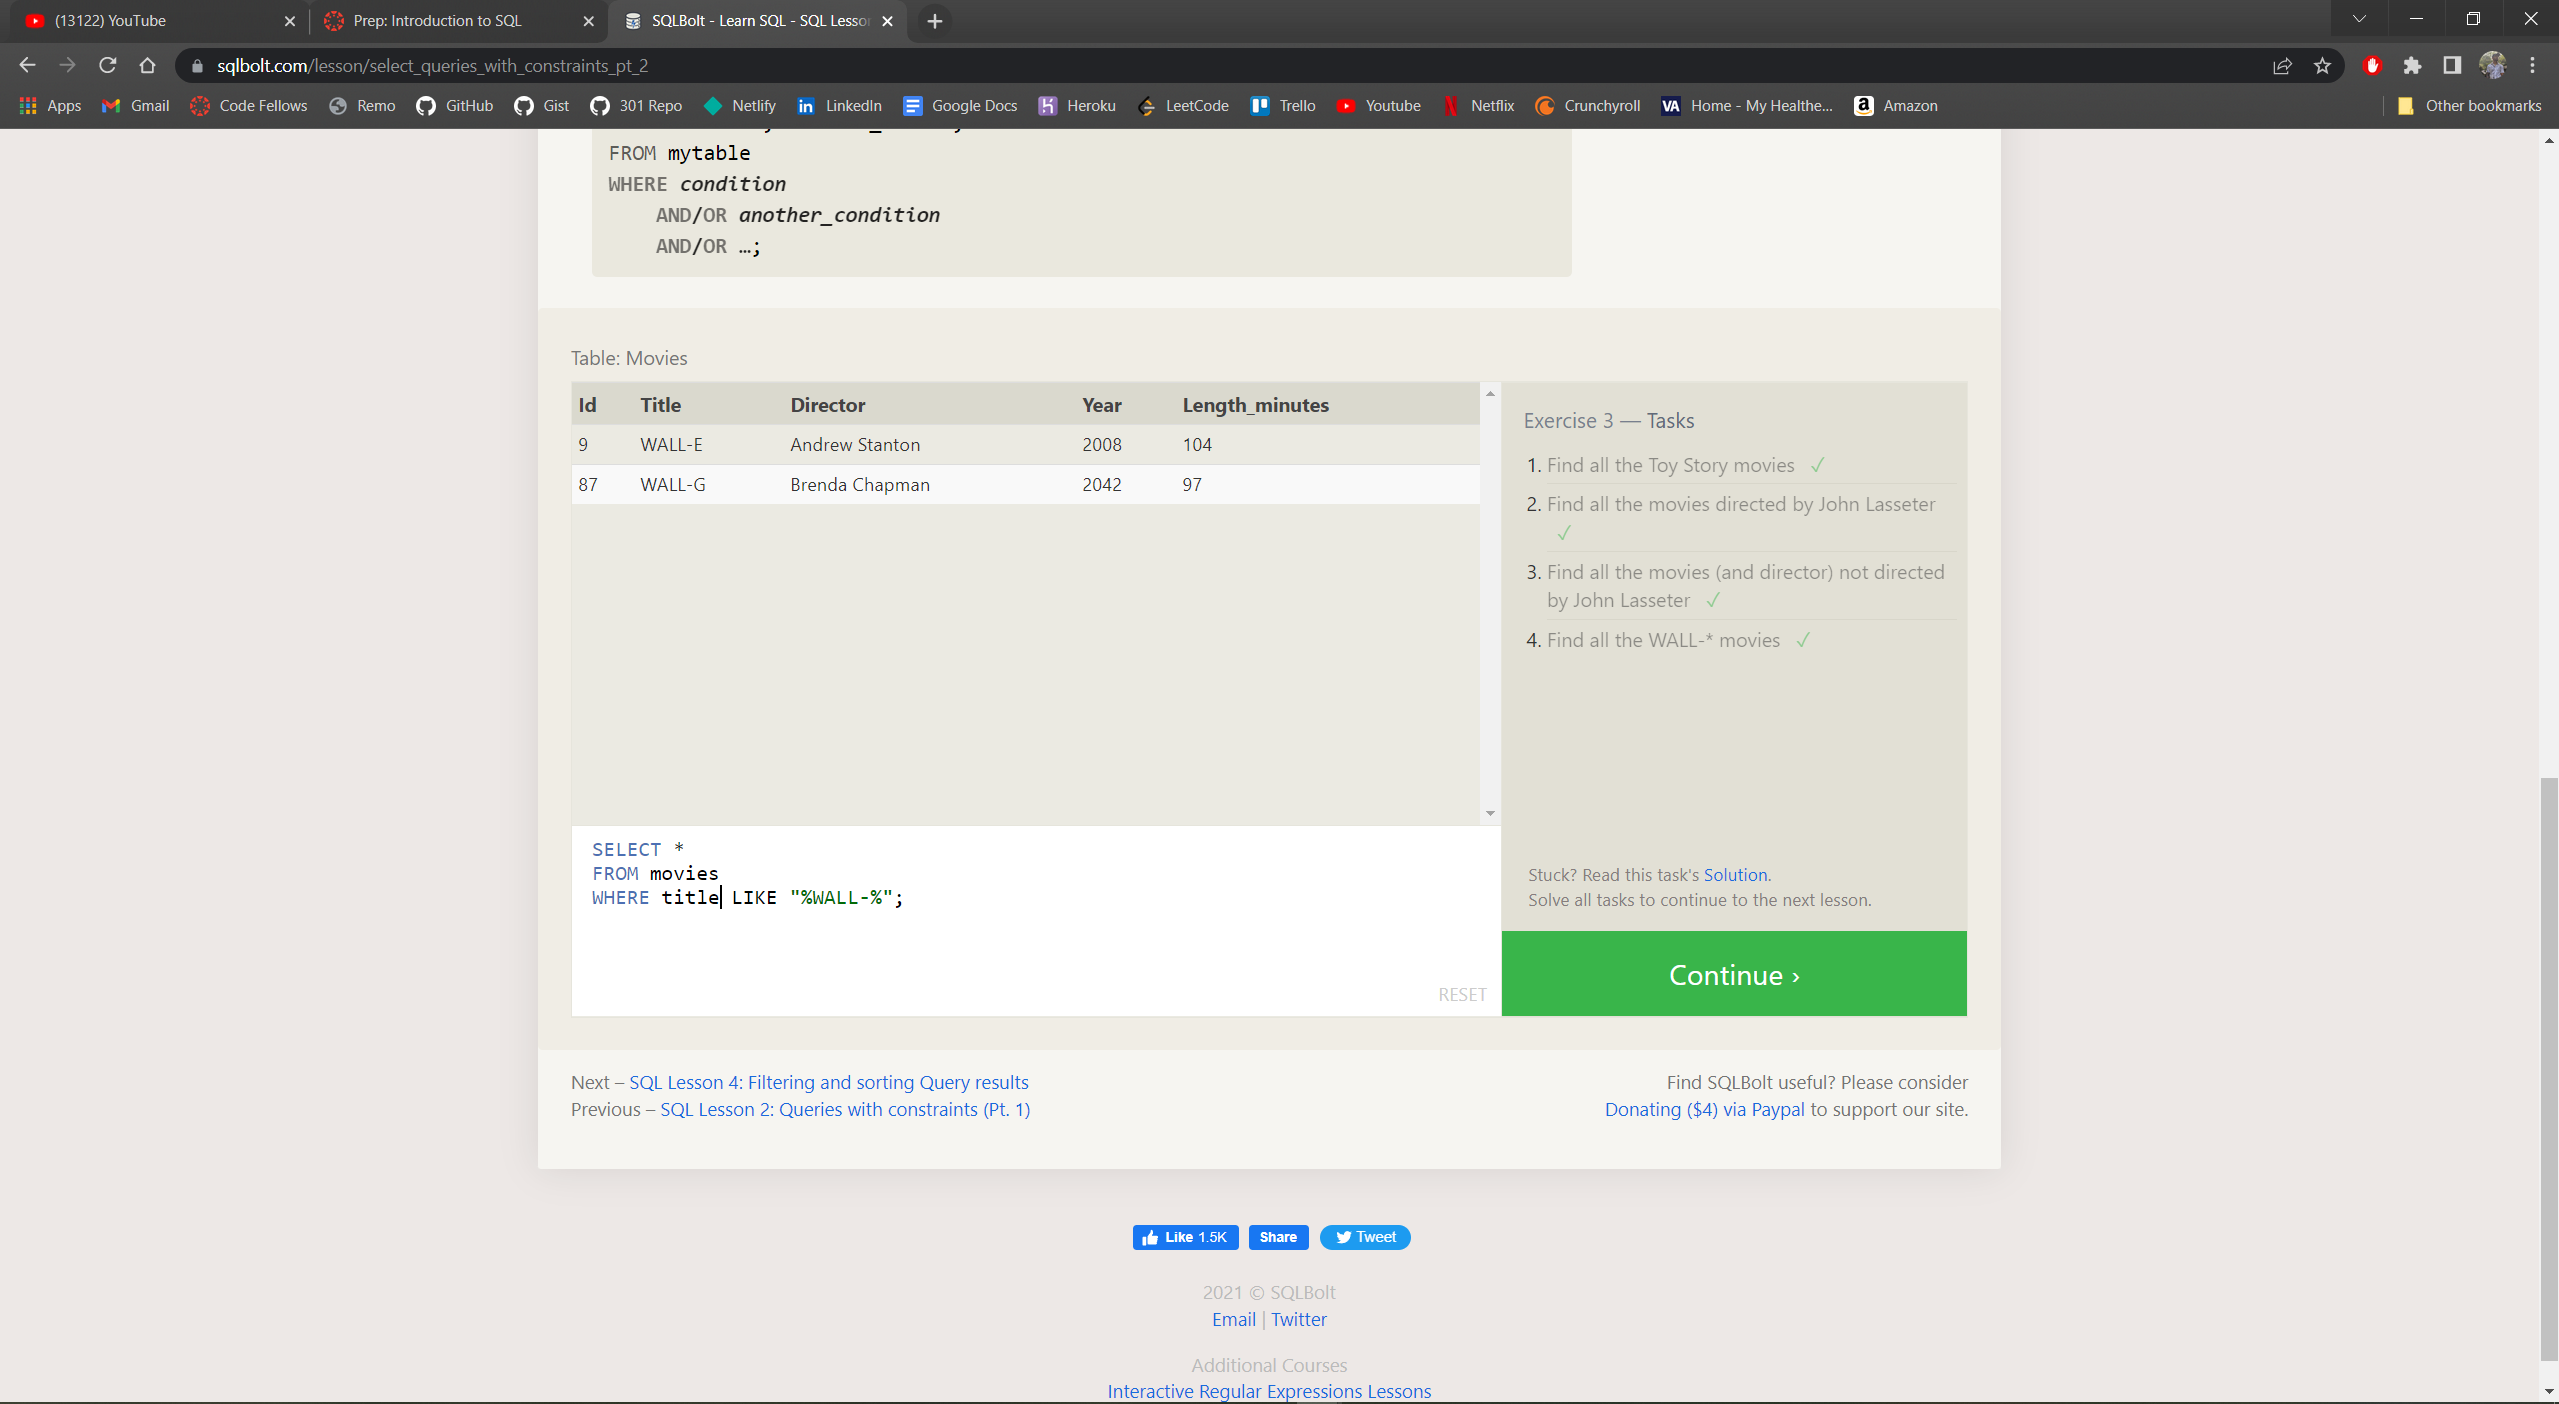2559x1404 pixels.
Task: Open the Code Fellows bookmark
Action: pyautogui.click(x=249, y=105)
